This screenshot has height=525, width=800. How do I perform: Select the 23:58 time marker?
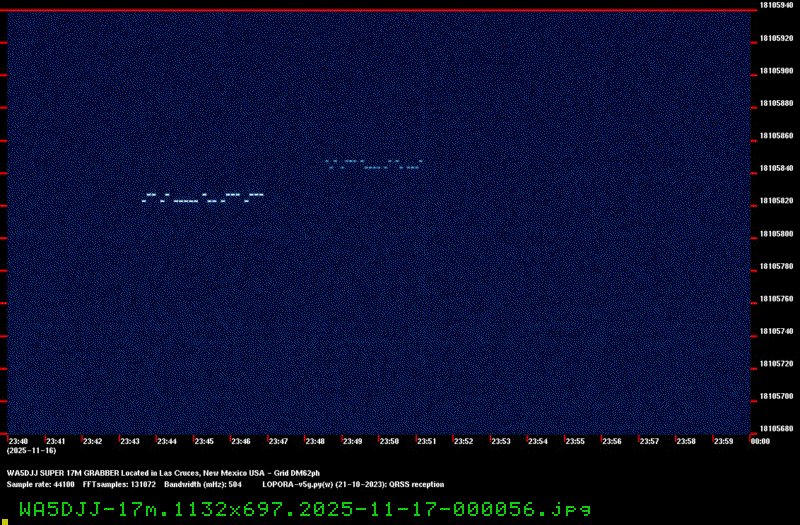point(686,441)
